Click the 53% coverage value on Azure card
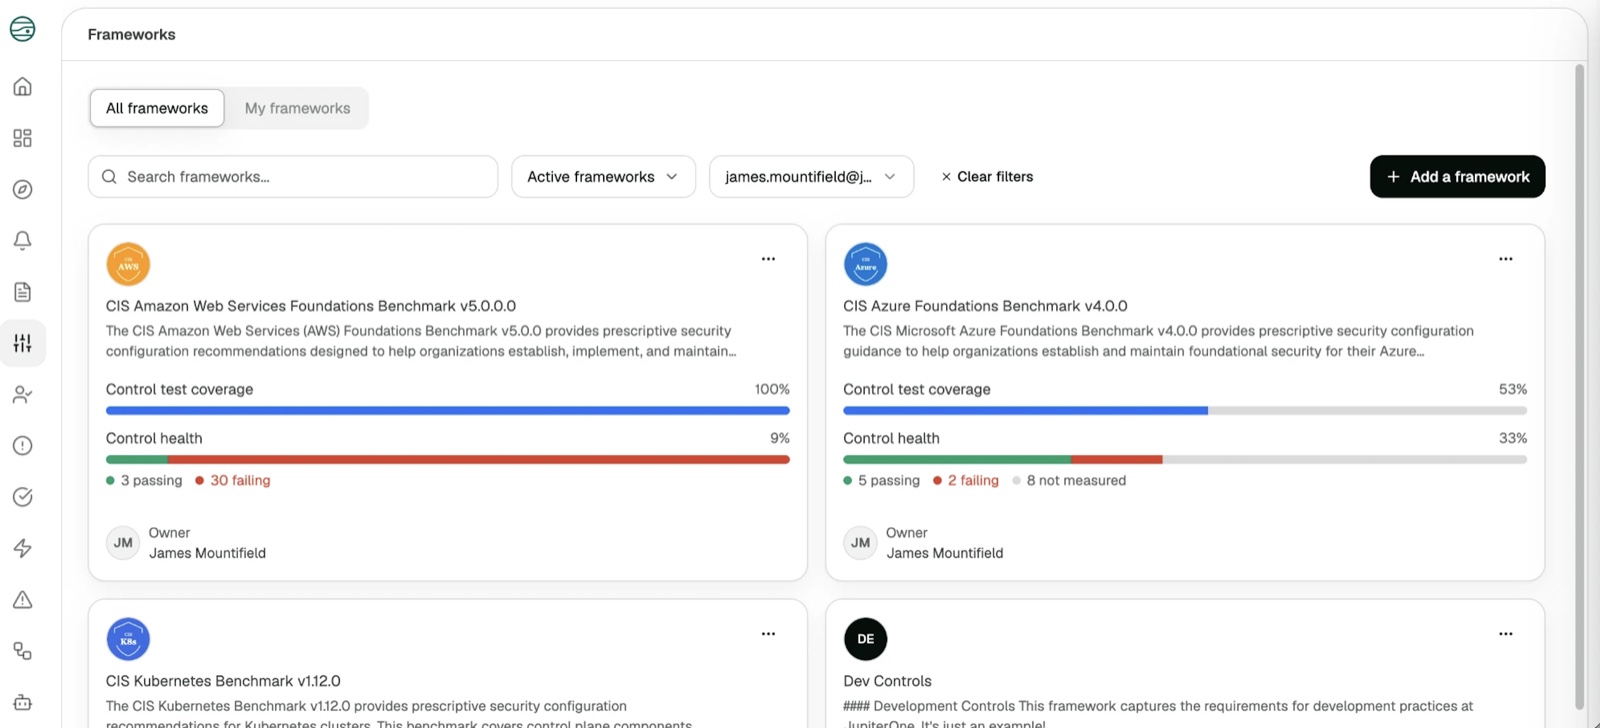 pyautogui.click(x=1513, y=389)
